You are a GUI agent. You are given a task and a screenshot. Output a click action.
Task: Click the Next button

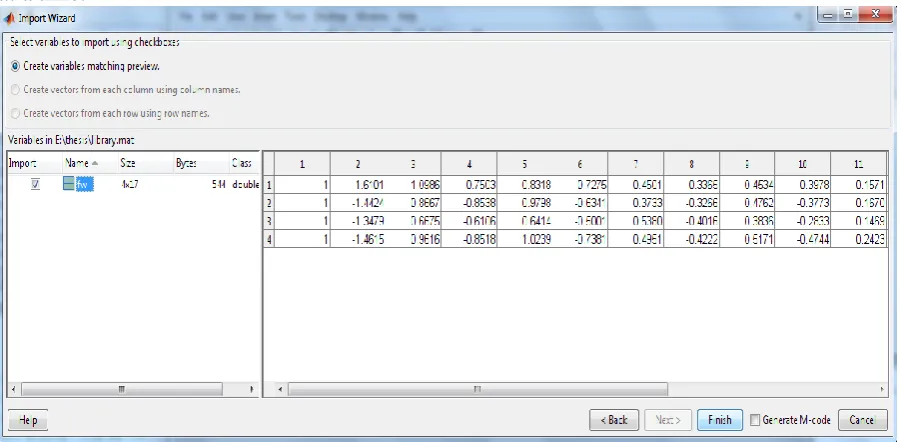click(668, 420)
